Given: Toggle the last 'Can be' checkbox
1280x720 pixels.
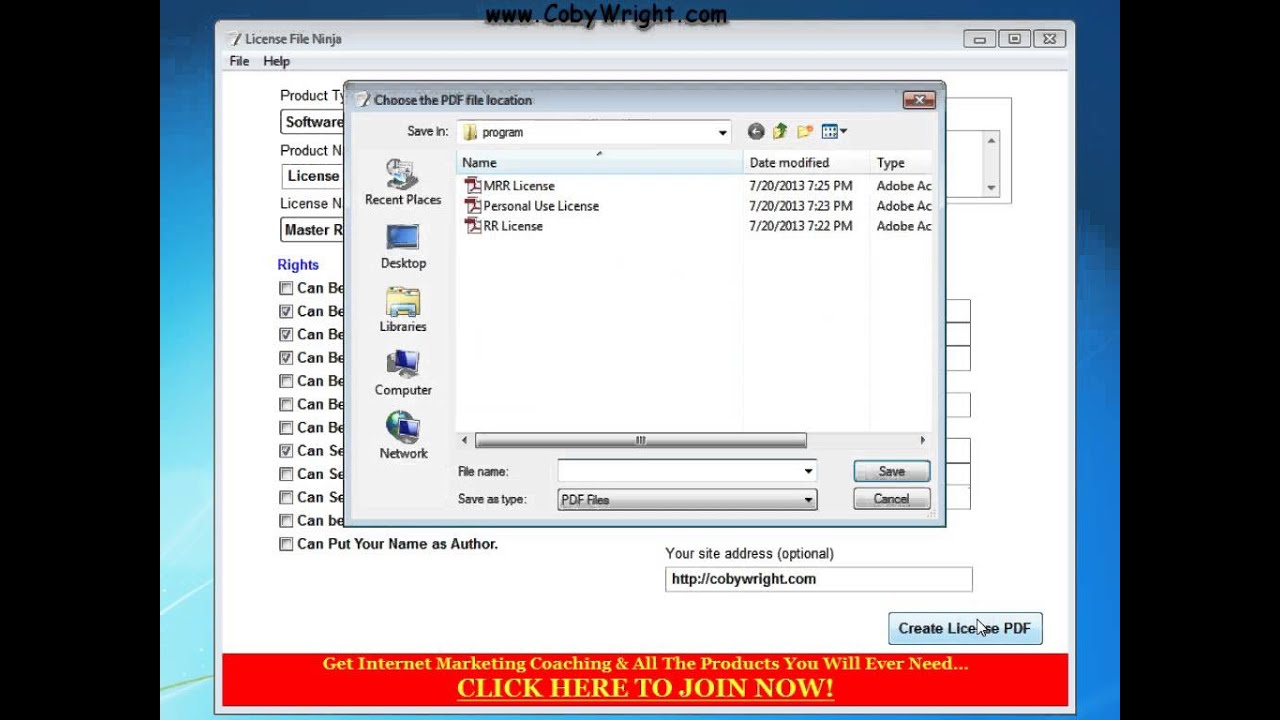Looking at the screenshot, I should pyautogui.click(x=286, y=521).
